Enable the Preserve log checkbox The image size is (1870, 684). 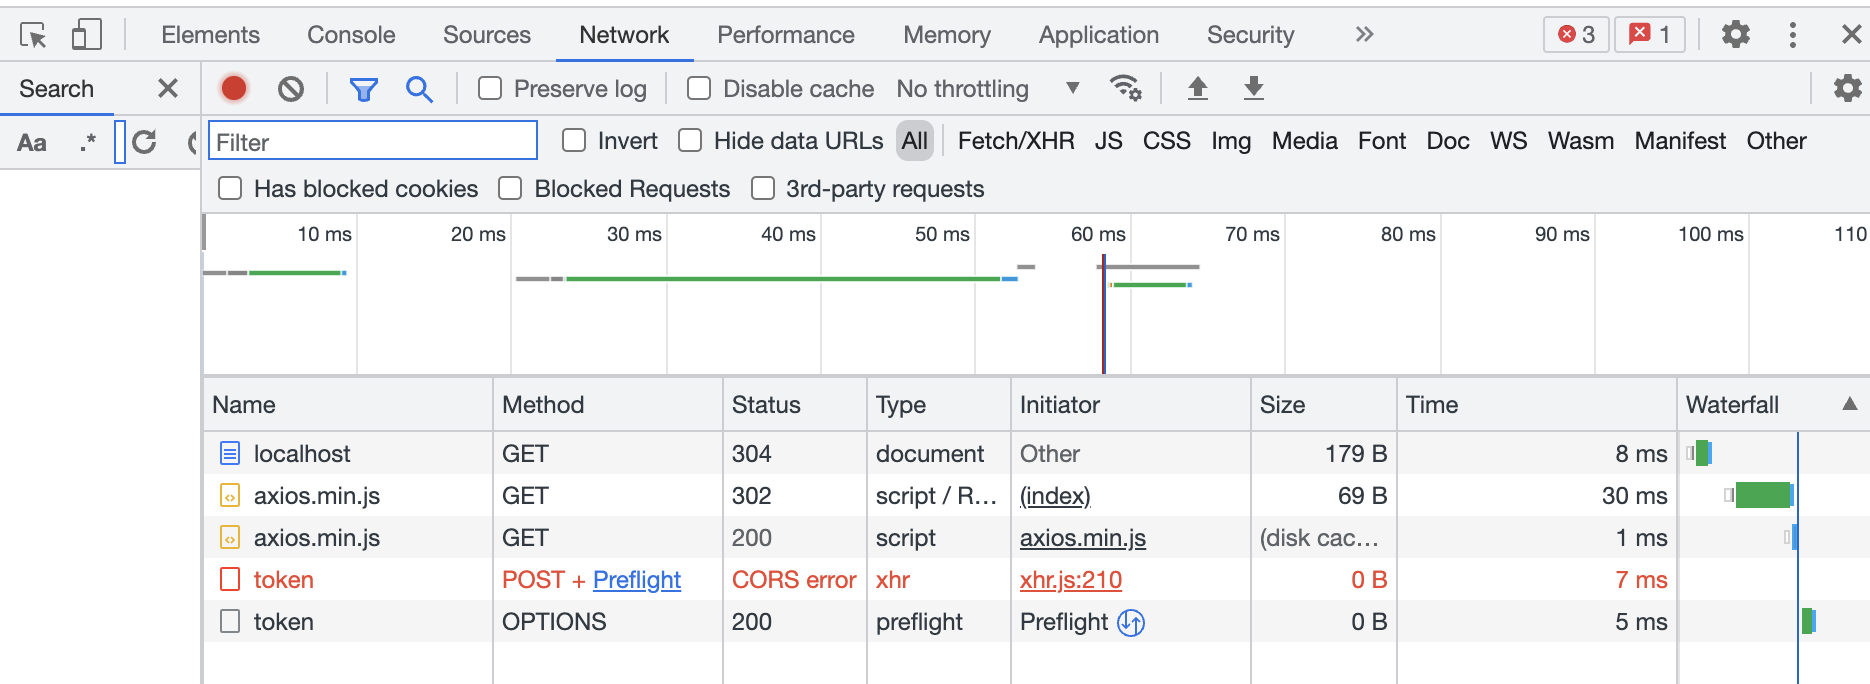point(490,89)
